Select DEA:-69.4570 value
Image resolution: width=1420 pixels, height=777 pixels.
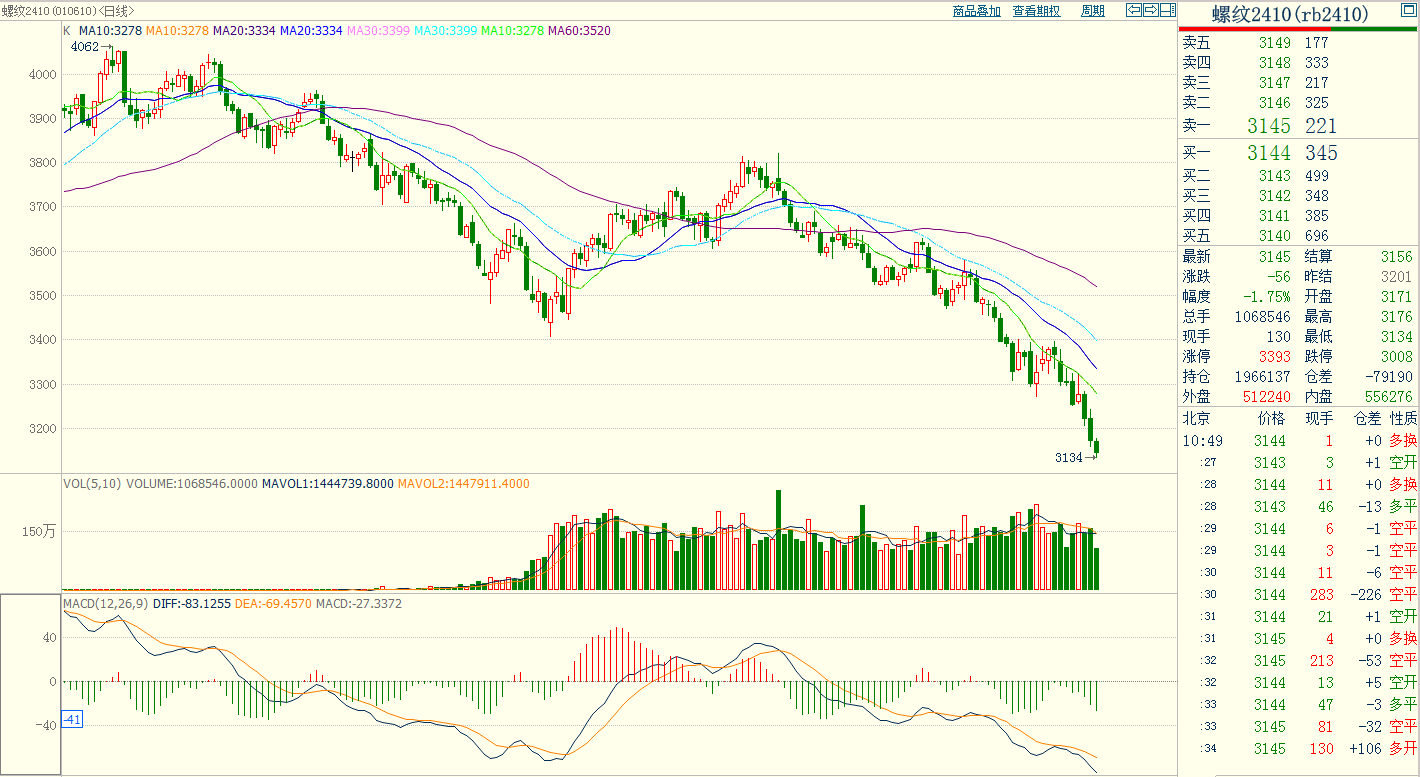(275, 604)
